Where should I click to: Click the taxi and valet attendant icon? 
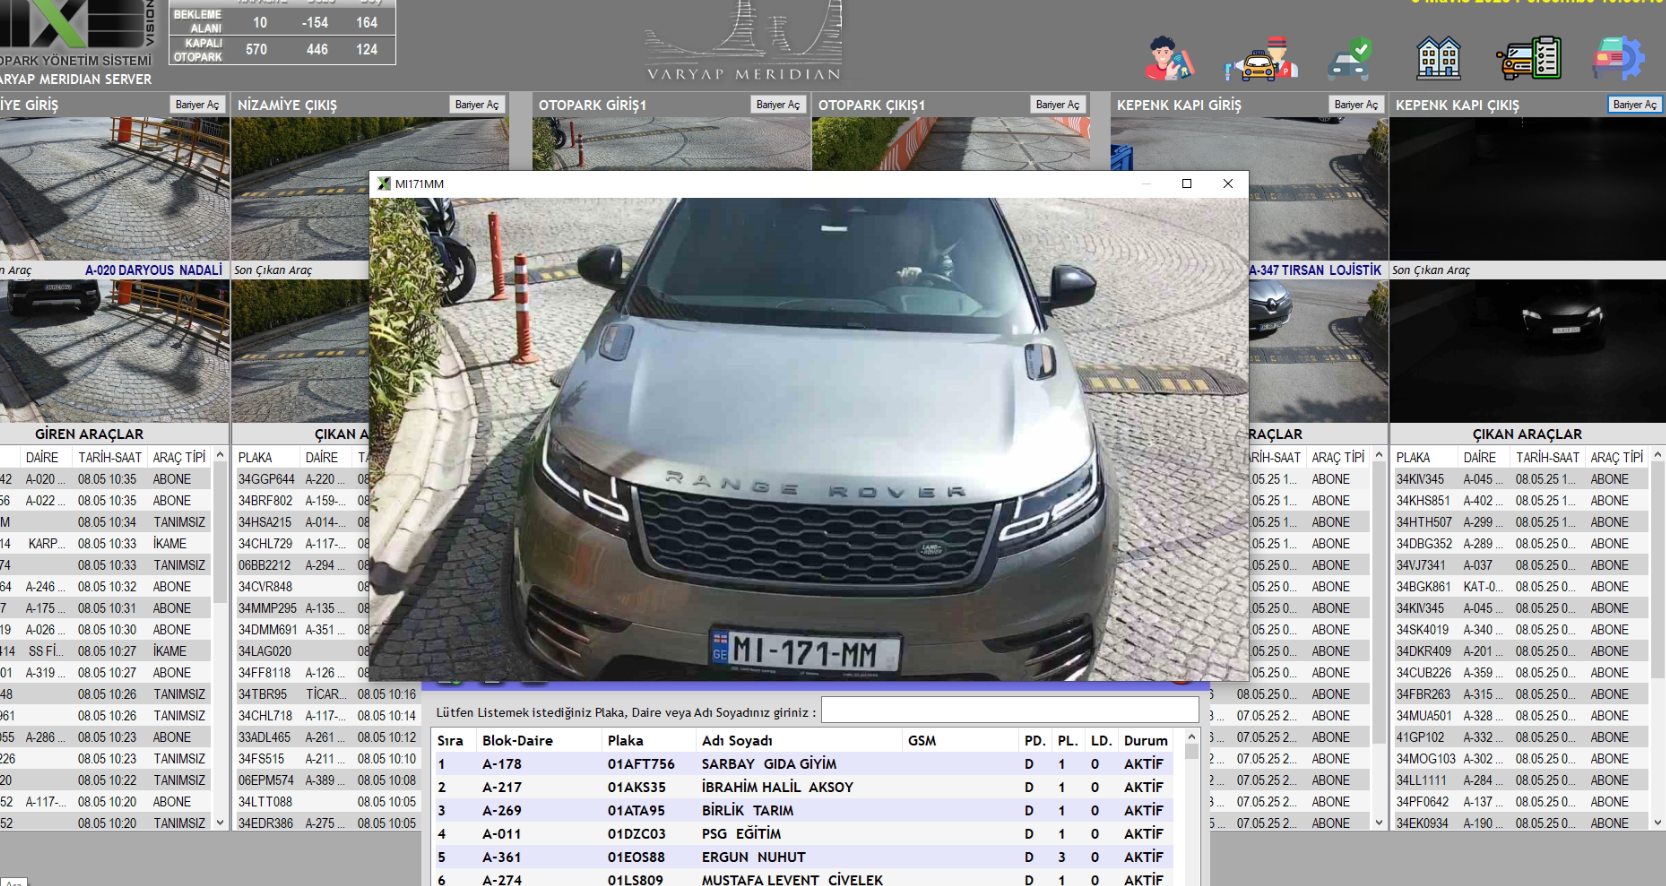coord(1261,58)
